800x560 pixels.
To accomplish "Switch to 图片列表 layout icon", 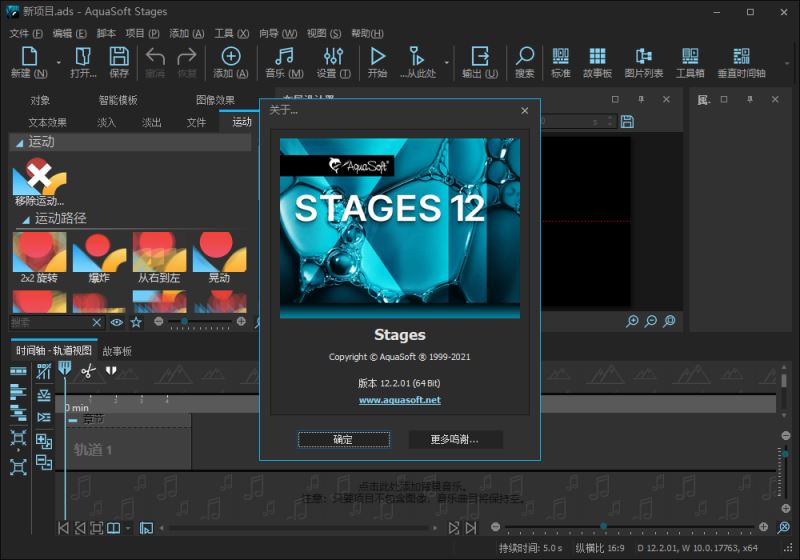I will point(643,56).
